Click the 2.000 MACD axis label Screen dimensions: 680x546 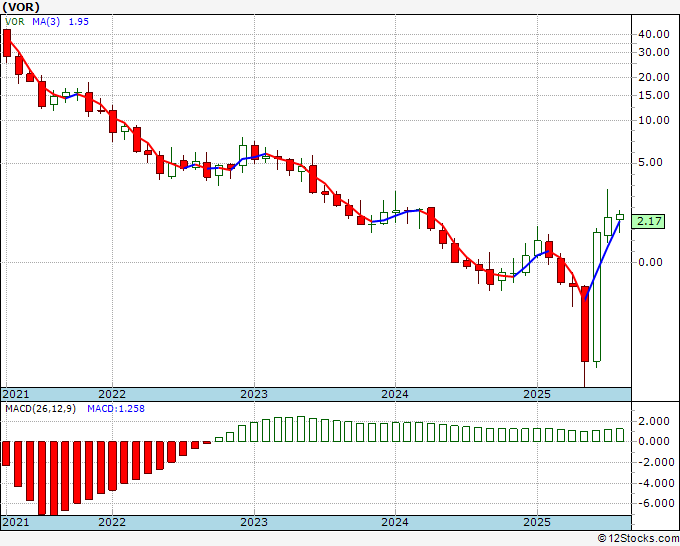point(654,421)
